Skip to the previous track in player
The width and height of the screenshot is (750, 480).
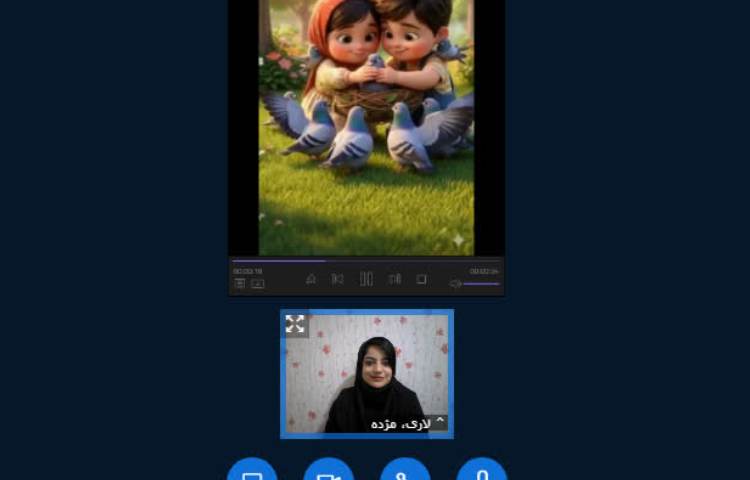[337, 279]
